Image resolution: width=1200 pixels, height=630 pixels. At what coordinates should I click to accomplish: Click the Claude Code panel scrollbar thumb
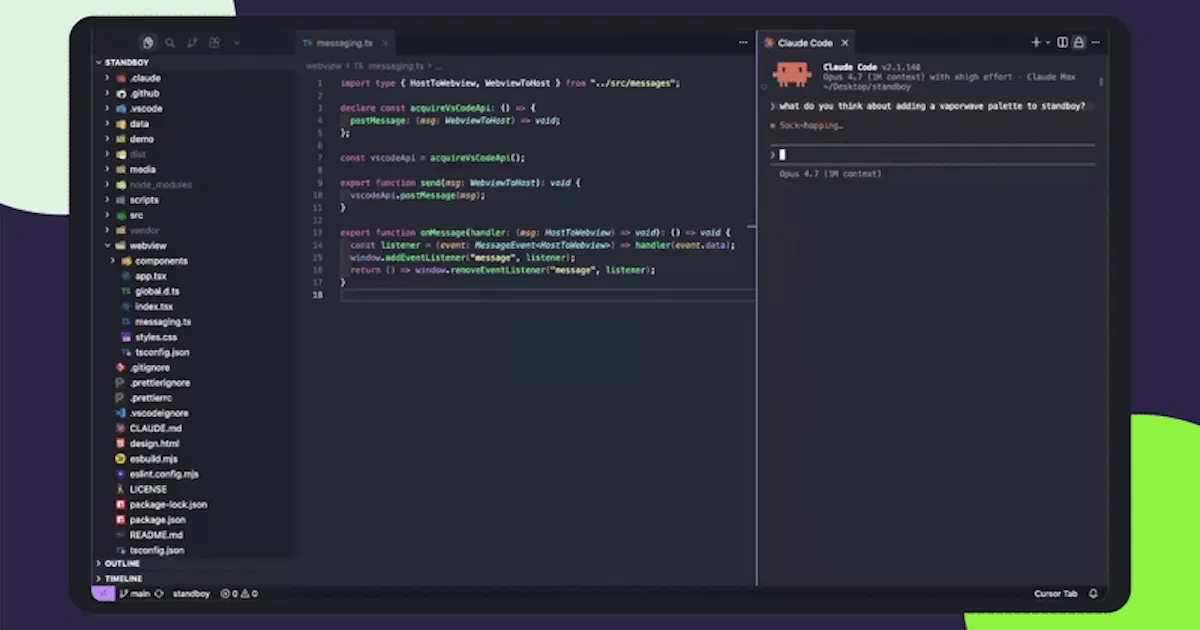click(1102, 83)
